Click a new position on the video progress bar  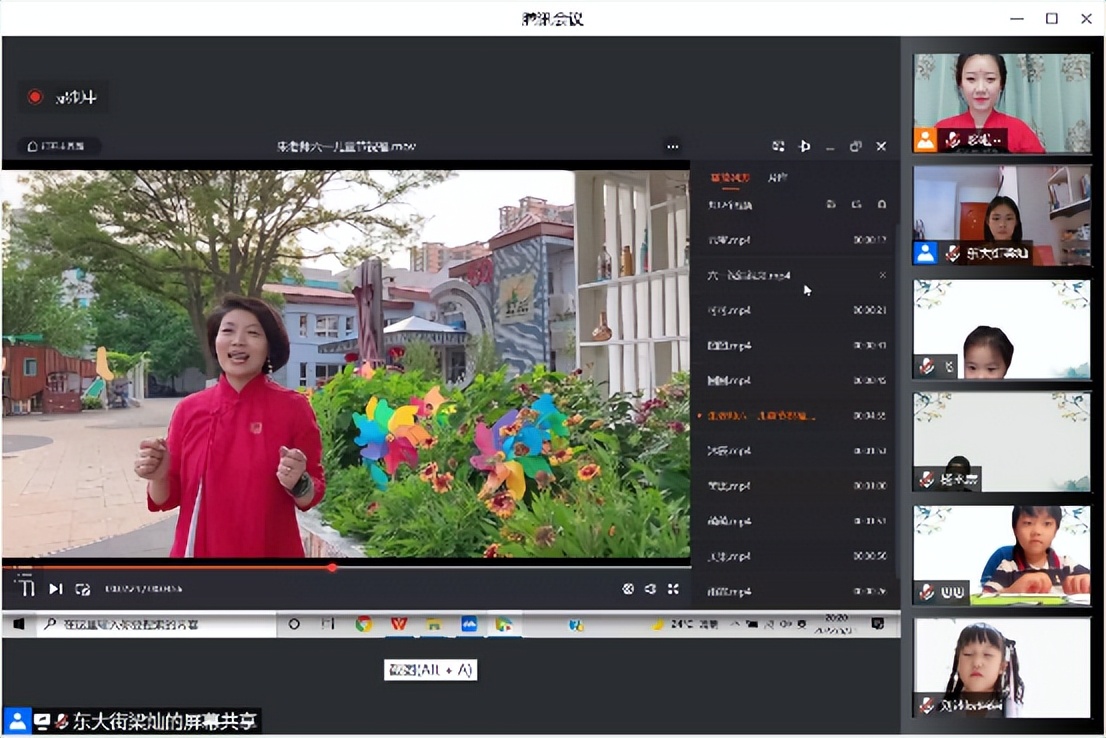click(x=450, y=568)
